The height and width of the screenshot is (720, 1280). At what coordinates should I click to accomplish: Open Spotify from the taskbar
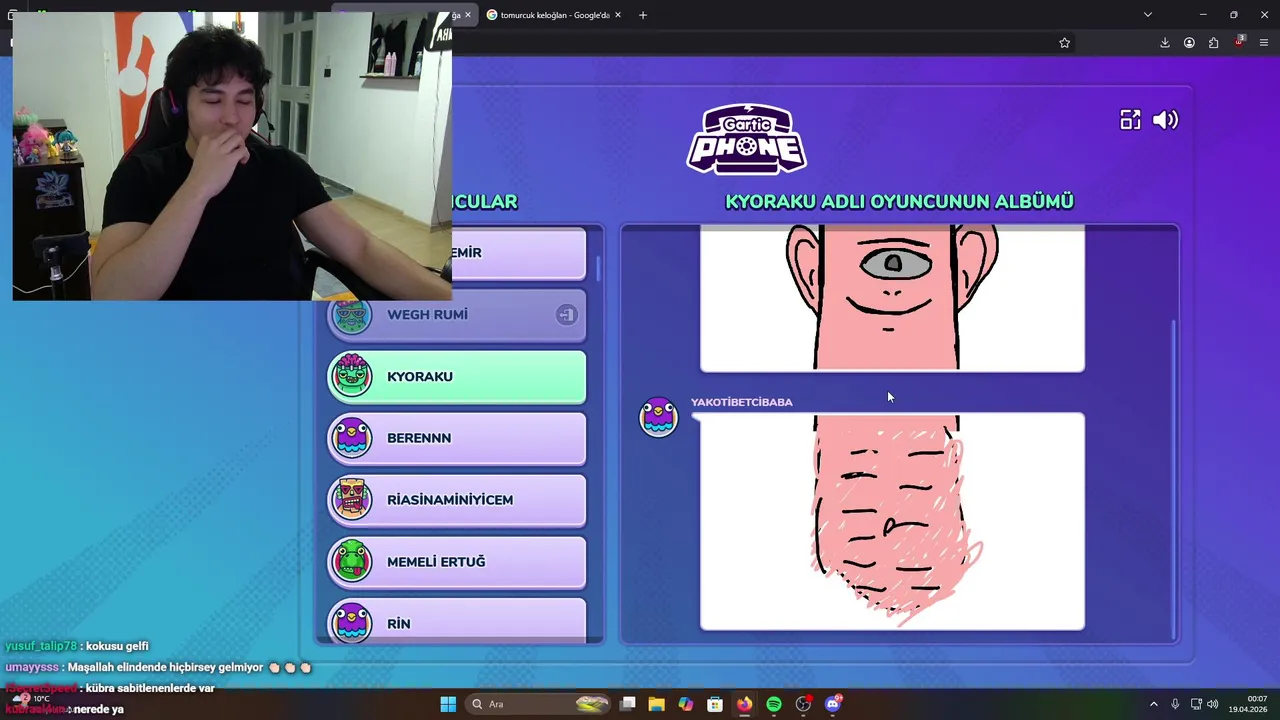774,704
